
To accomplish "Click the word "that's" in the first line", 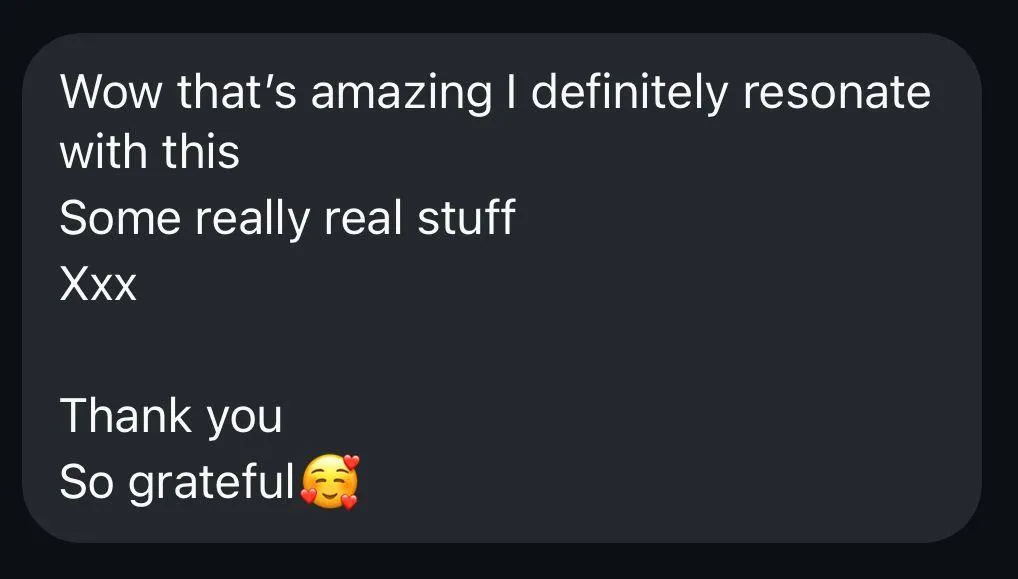I will (x=237, y=92).
